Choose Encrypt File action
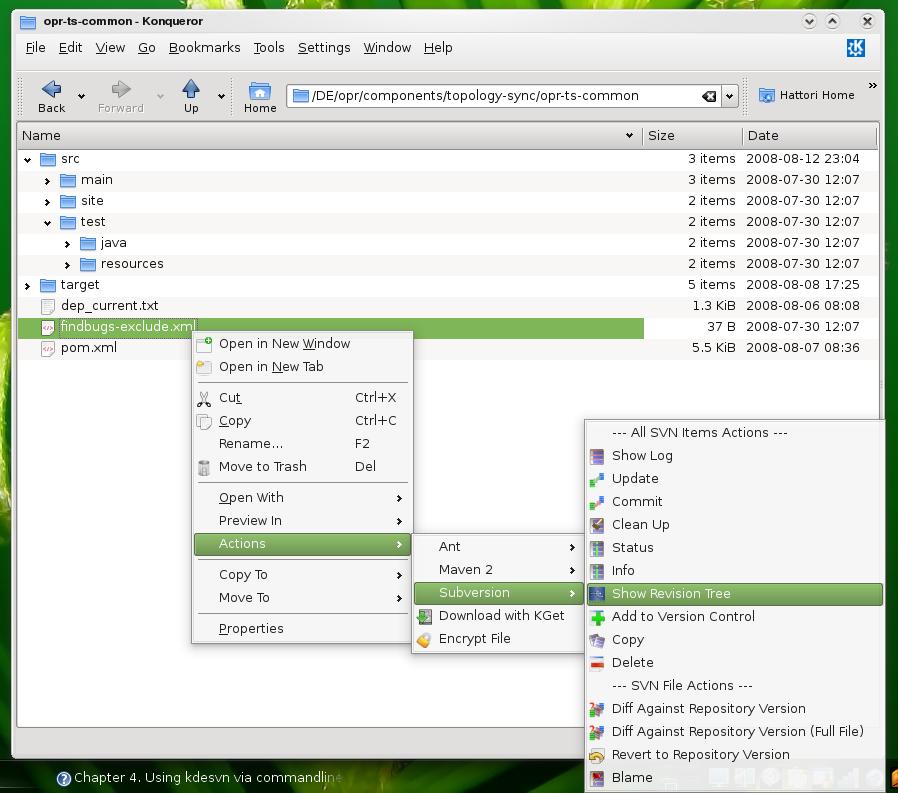 (x=498, y=638)
